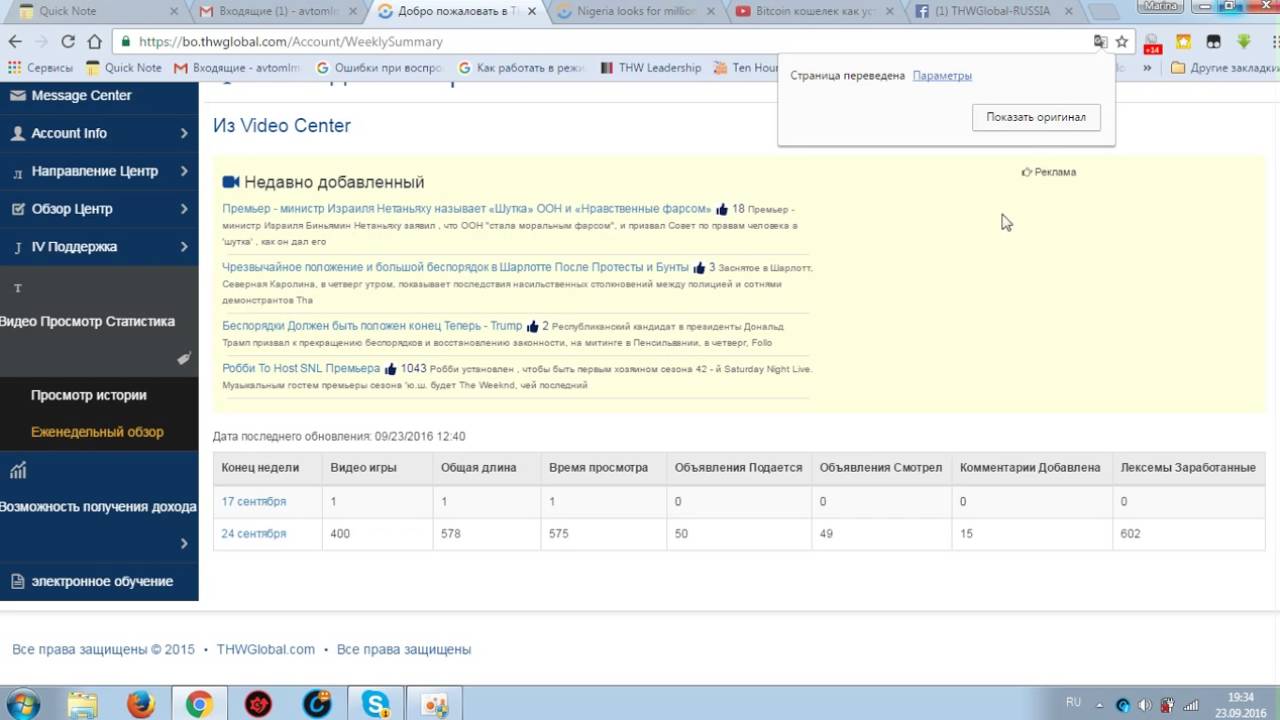
Task: Click the green download arrow extension icon
Action: point(1244,42)
